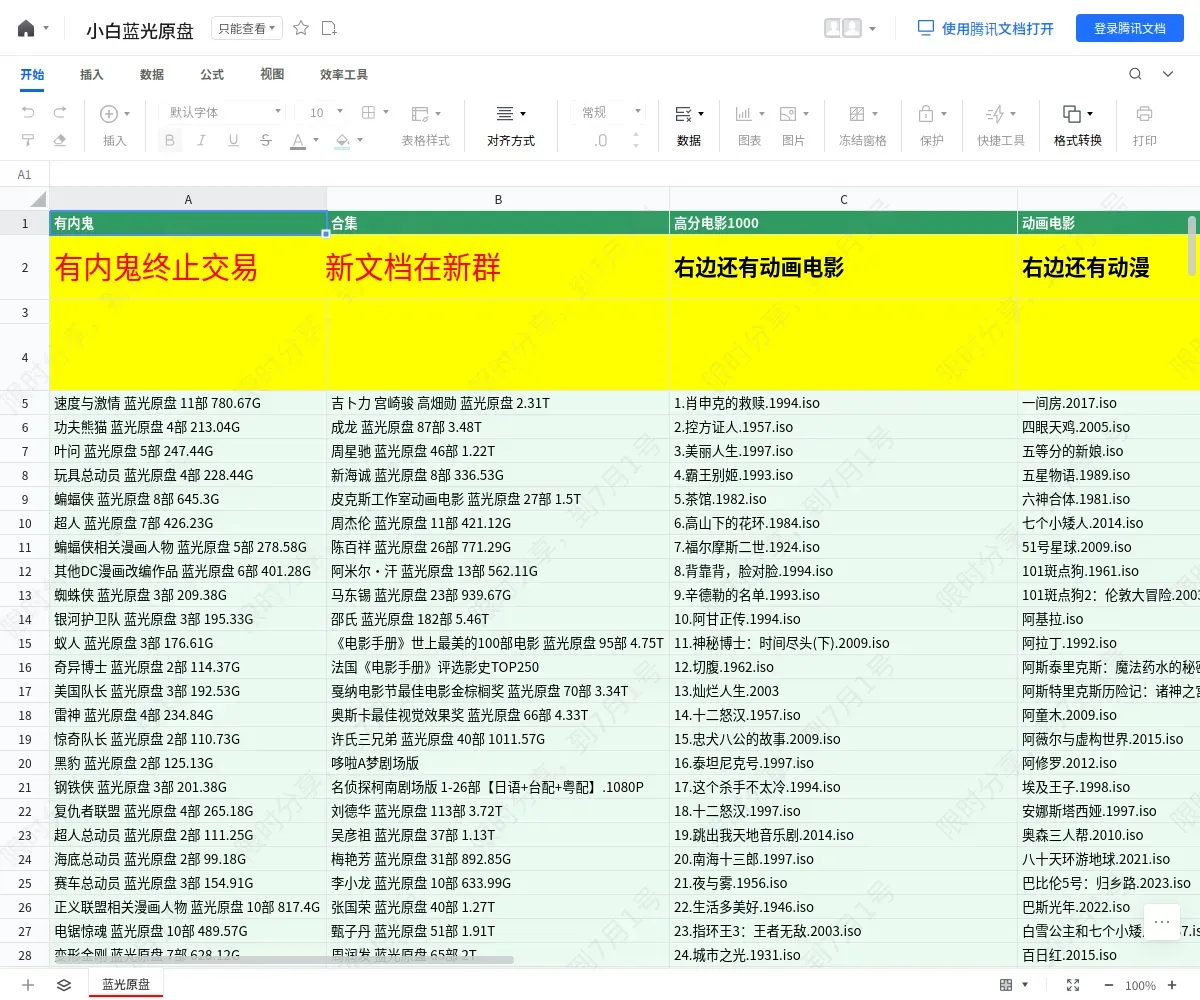Click the format painter icon
The image size is (1200, 1000).
pyautogui.click(x=28, y=141)
